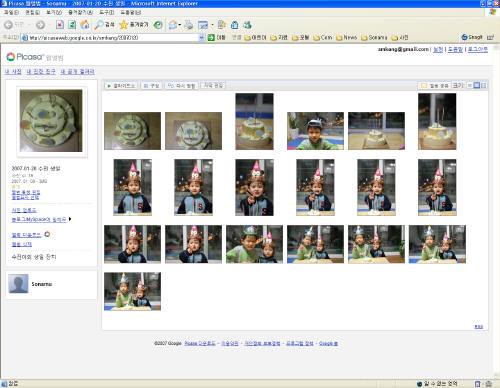
Task: Click the album cover photo in sidebar
Action: [x=51, y=121]
